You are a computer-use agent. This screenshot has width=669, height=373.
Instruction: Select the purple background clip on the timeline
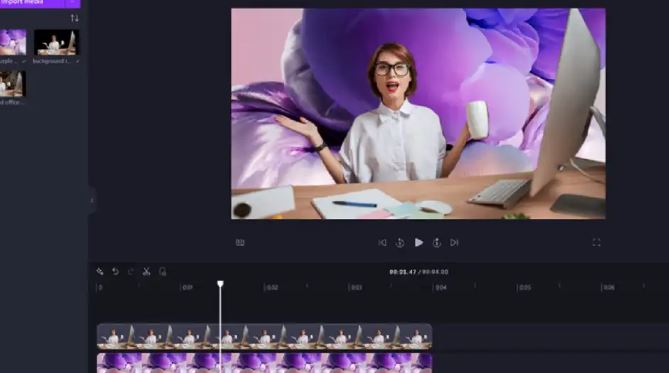click(x=265, y=363)
